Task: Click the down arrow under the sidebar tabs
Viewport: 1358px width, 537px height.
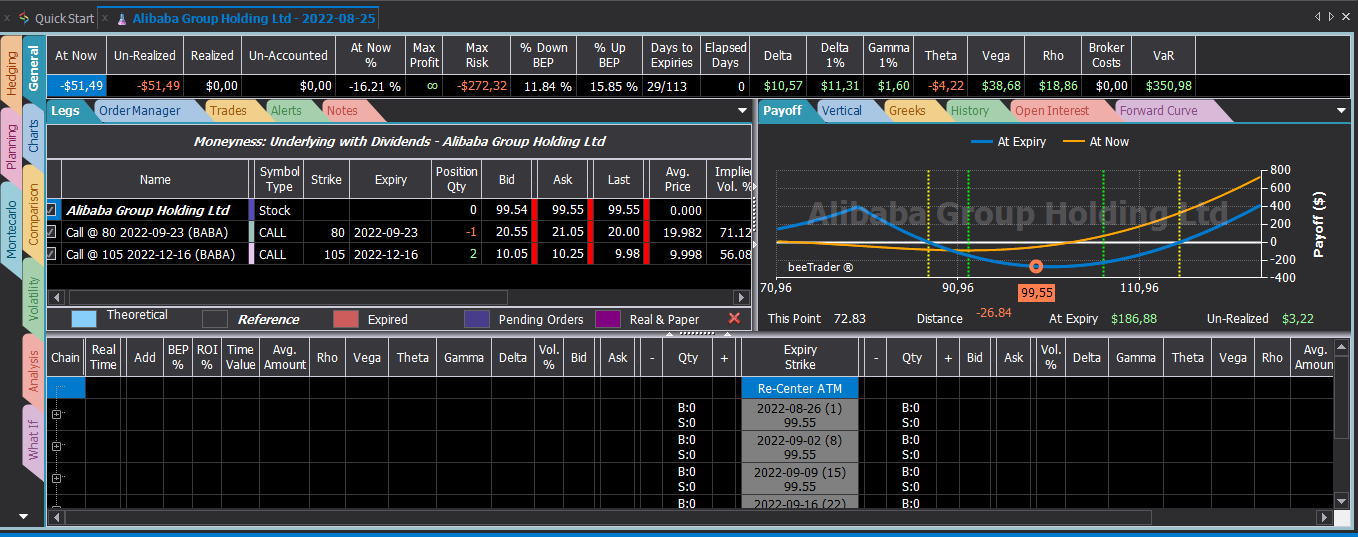Action: (x=24, y=516)
